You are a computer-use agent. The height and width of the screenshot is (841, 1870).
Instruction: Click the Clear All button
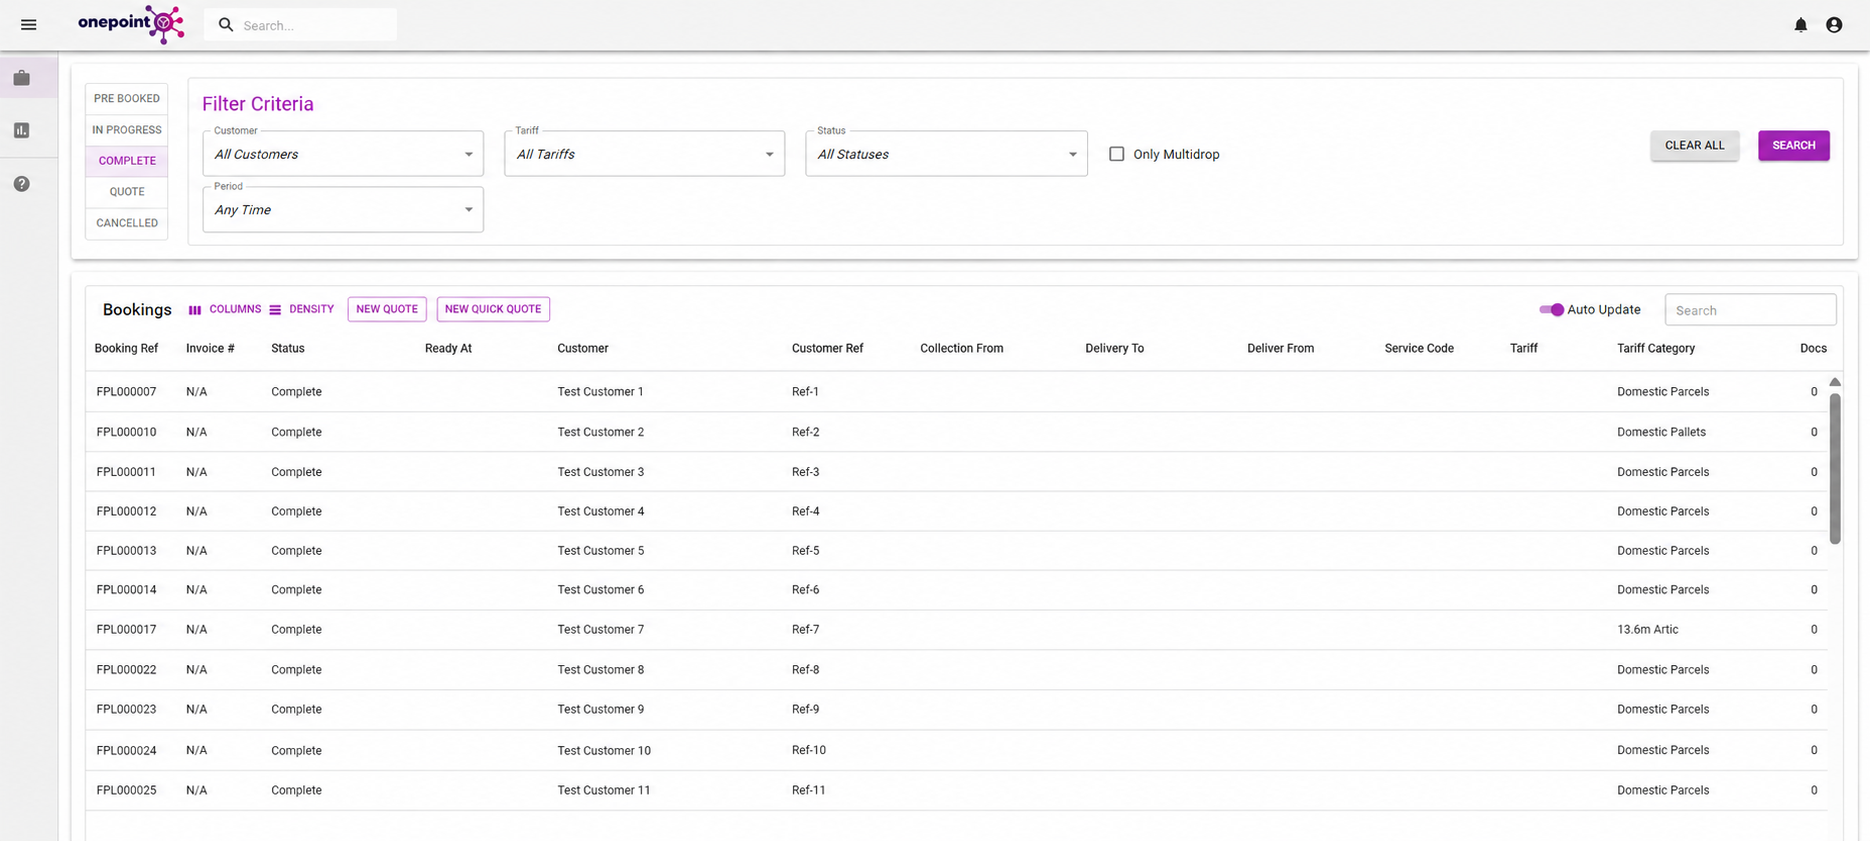point(1694,146)
